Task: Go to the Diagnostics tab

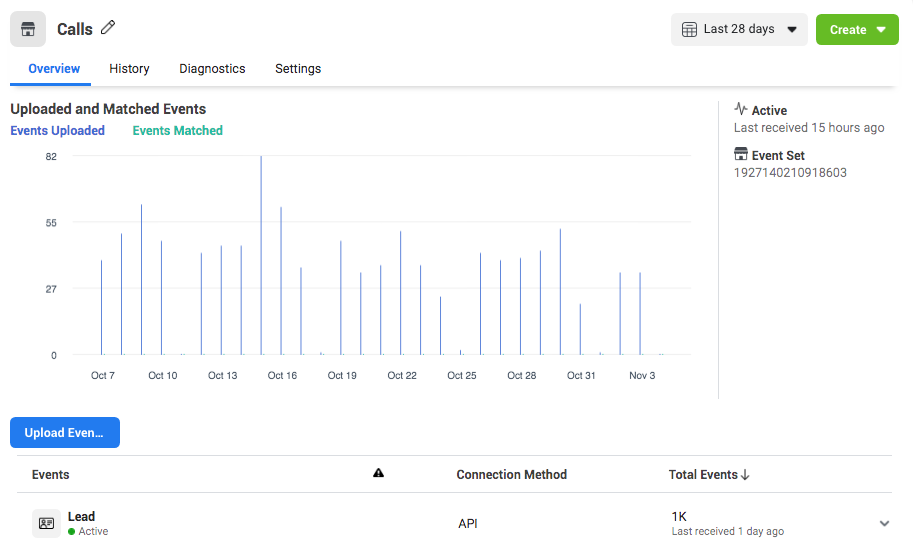Action: 212,69
